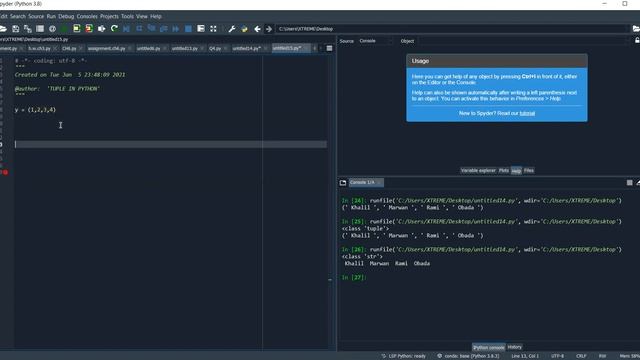Viewport: 640px width, 360px height.
Task: Click CRLF line ending indicator
Action: 581,356
